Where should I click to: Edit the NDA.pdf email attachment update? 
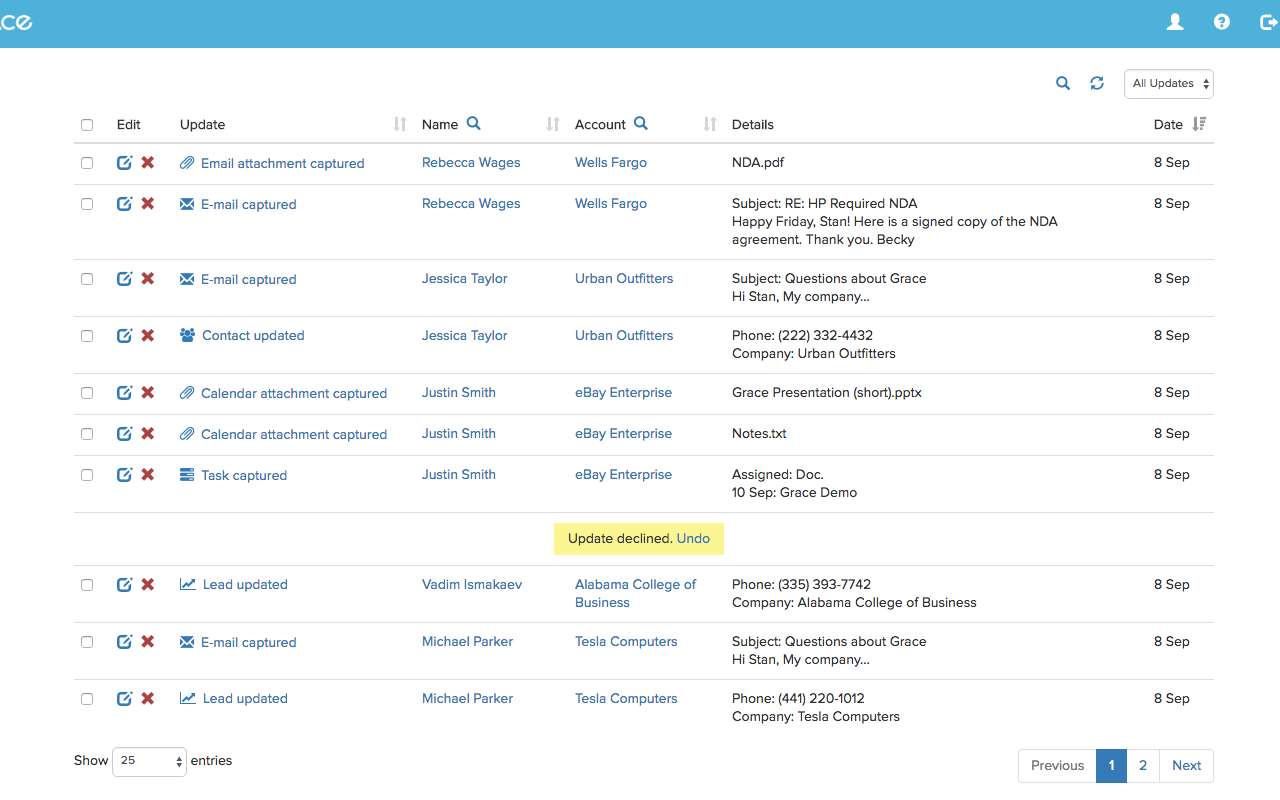click(x=124, y=162)
